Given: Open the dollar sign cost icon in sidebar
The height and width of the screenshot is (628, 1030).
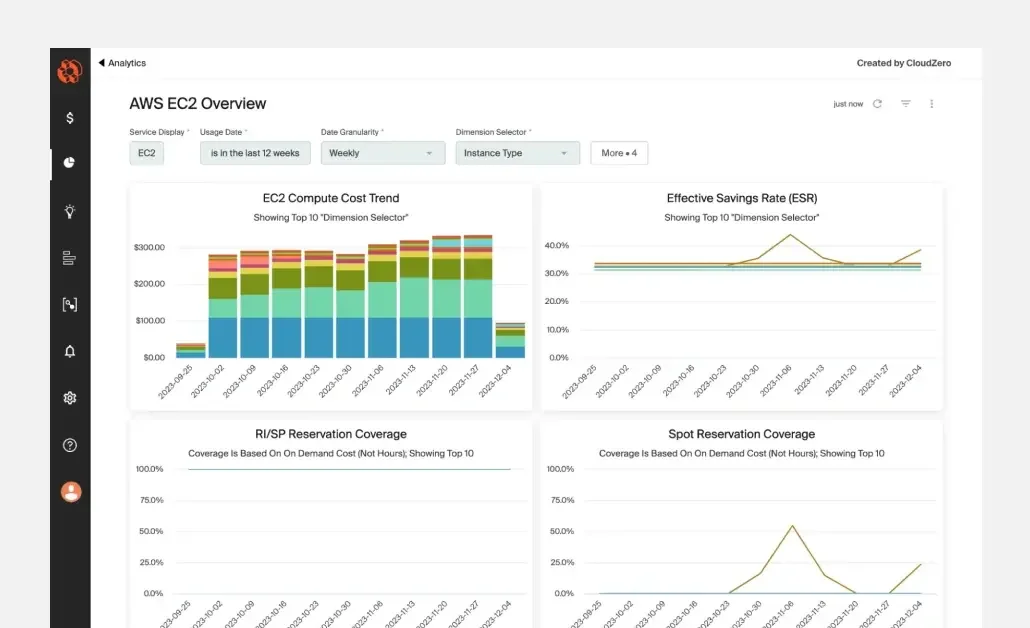Looking at the screenshot, I should [69, 117].
